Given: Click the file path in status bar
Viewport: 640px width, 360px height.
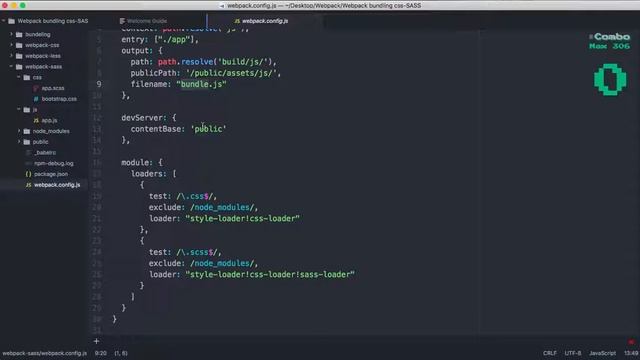Looking at the screenshot, I should point(44,353).
